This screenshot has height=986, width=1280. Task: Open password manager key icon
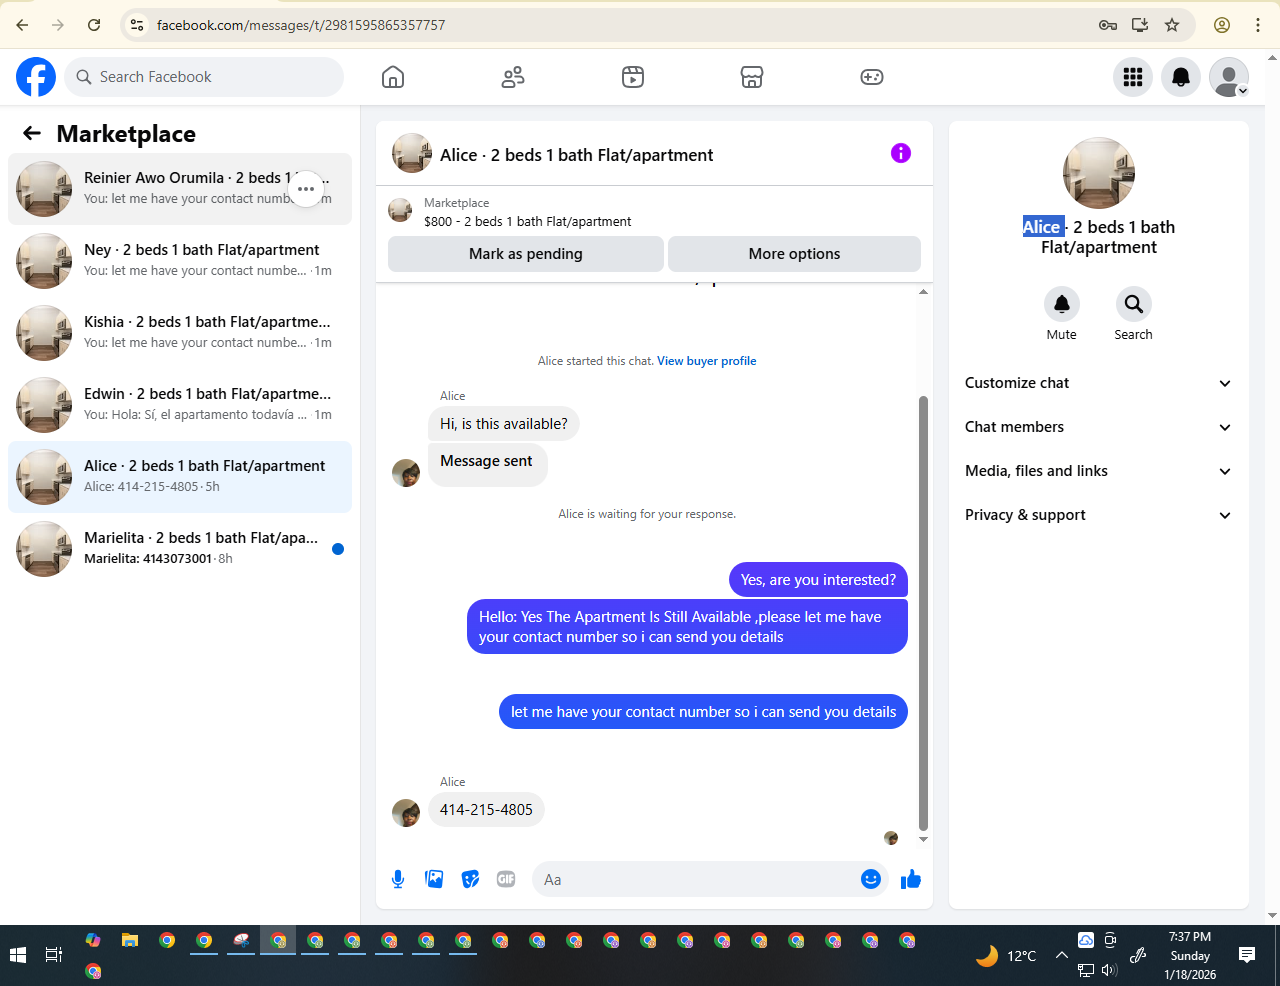click(1108, 25)
